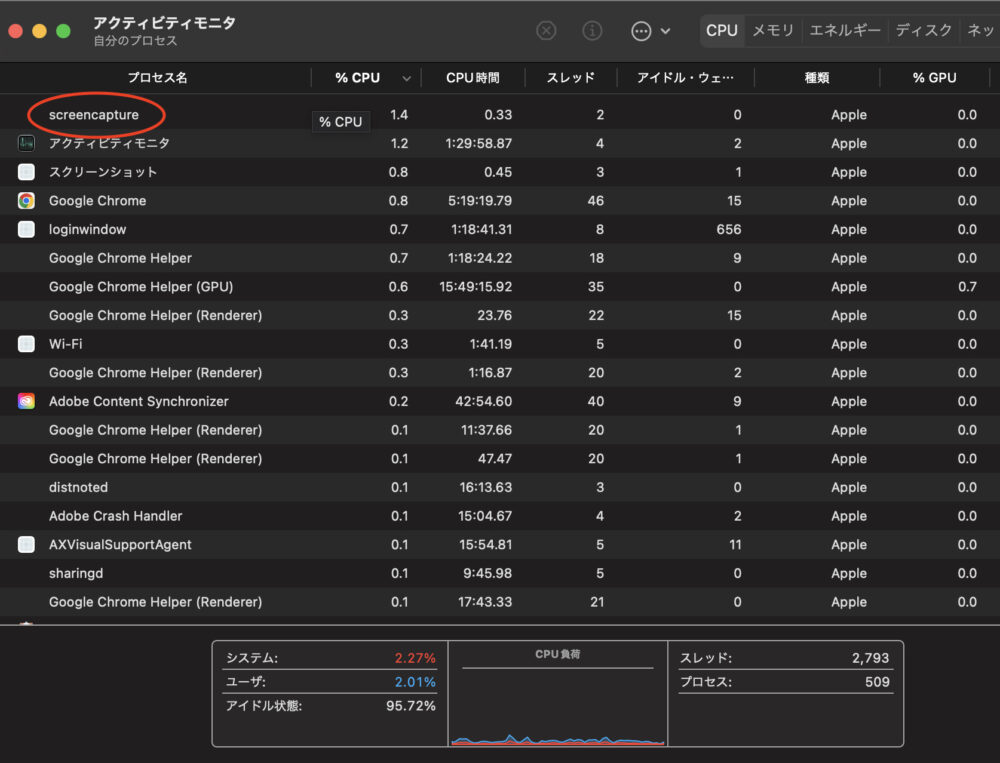This screenshot has width=1000, height=763.
Task: Click the CPU time value 5:19:19.79
Action: pyautogui.click(x=480, y=201)
